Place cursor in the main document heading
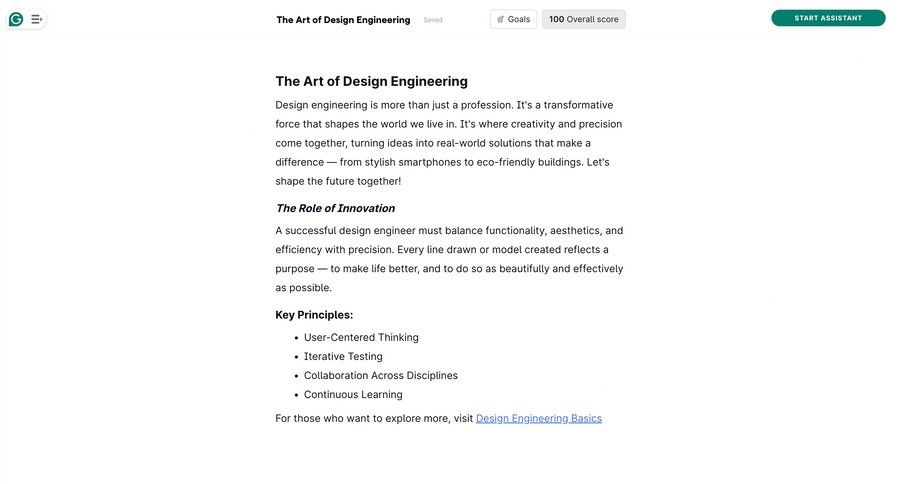The height and width of the screenshot is (484, 900). (x=371, y=81)
